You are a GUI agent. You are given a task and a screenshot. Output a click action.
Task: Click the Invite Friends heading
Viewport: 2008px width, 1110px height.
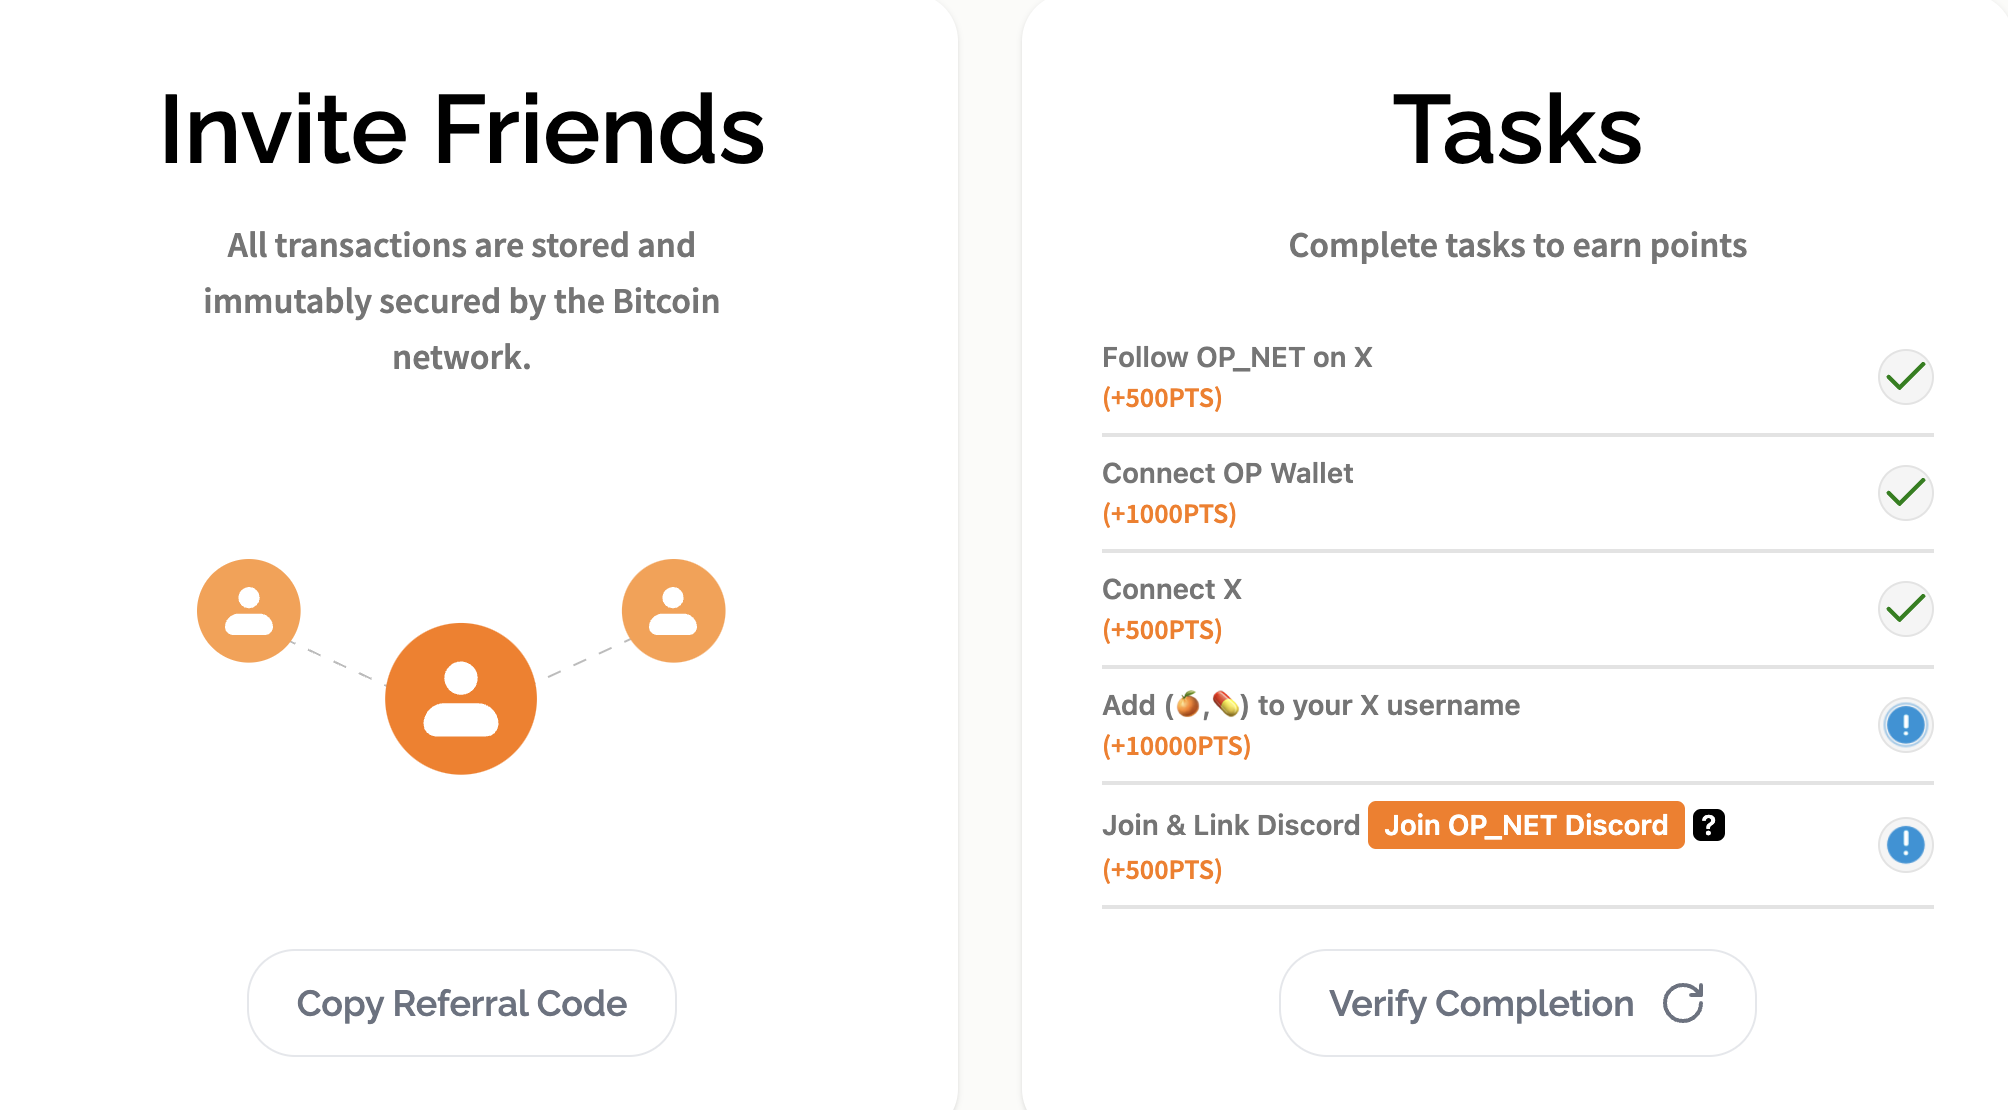pos(461,130)
